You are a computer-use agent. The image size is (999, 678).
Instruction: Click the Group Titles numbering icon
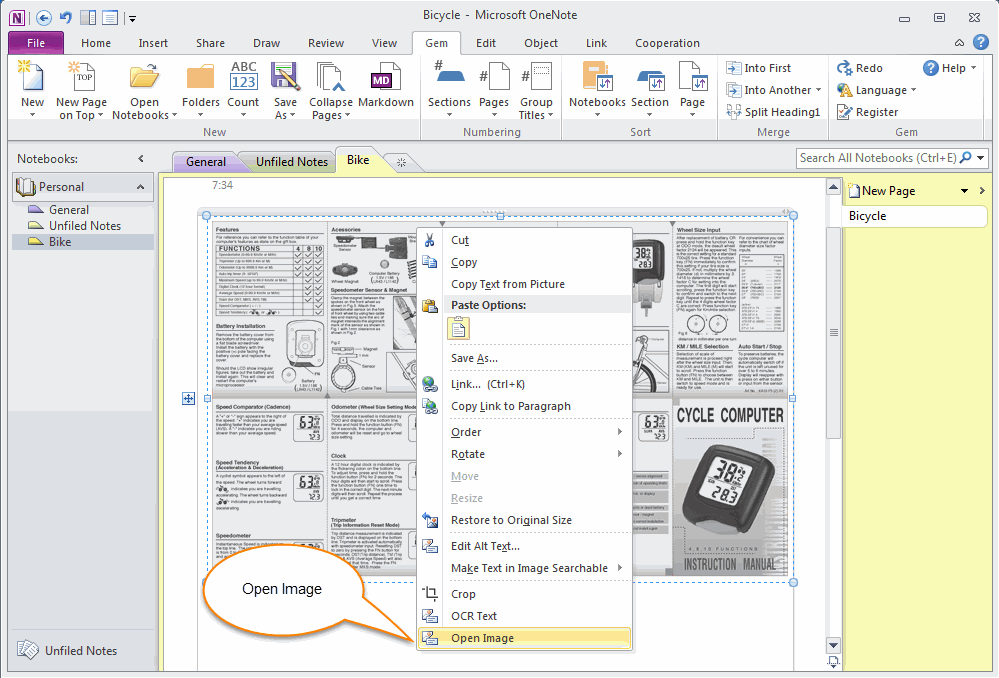coord(536,77)
